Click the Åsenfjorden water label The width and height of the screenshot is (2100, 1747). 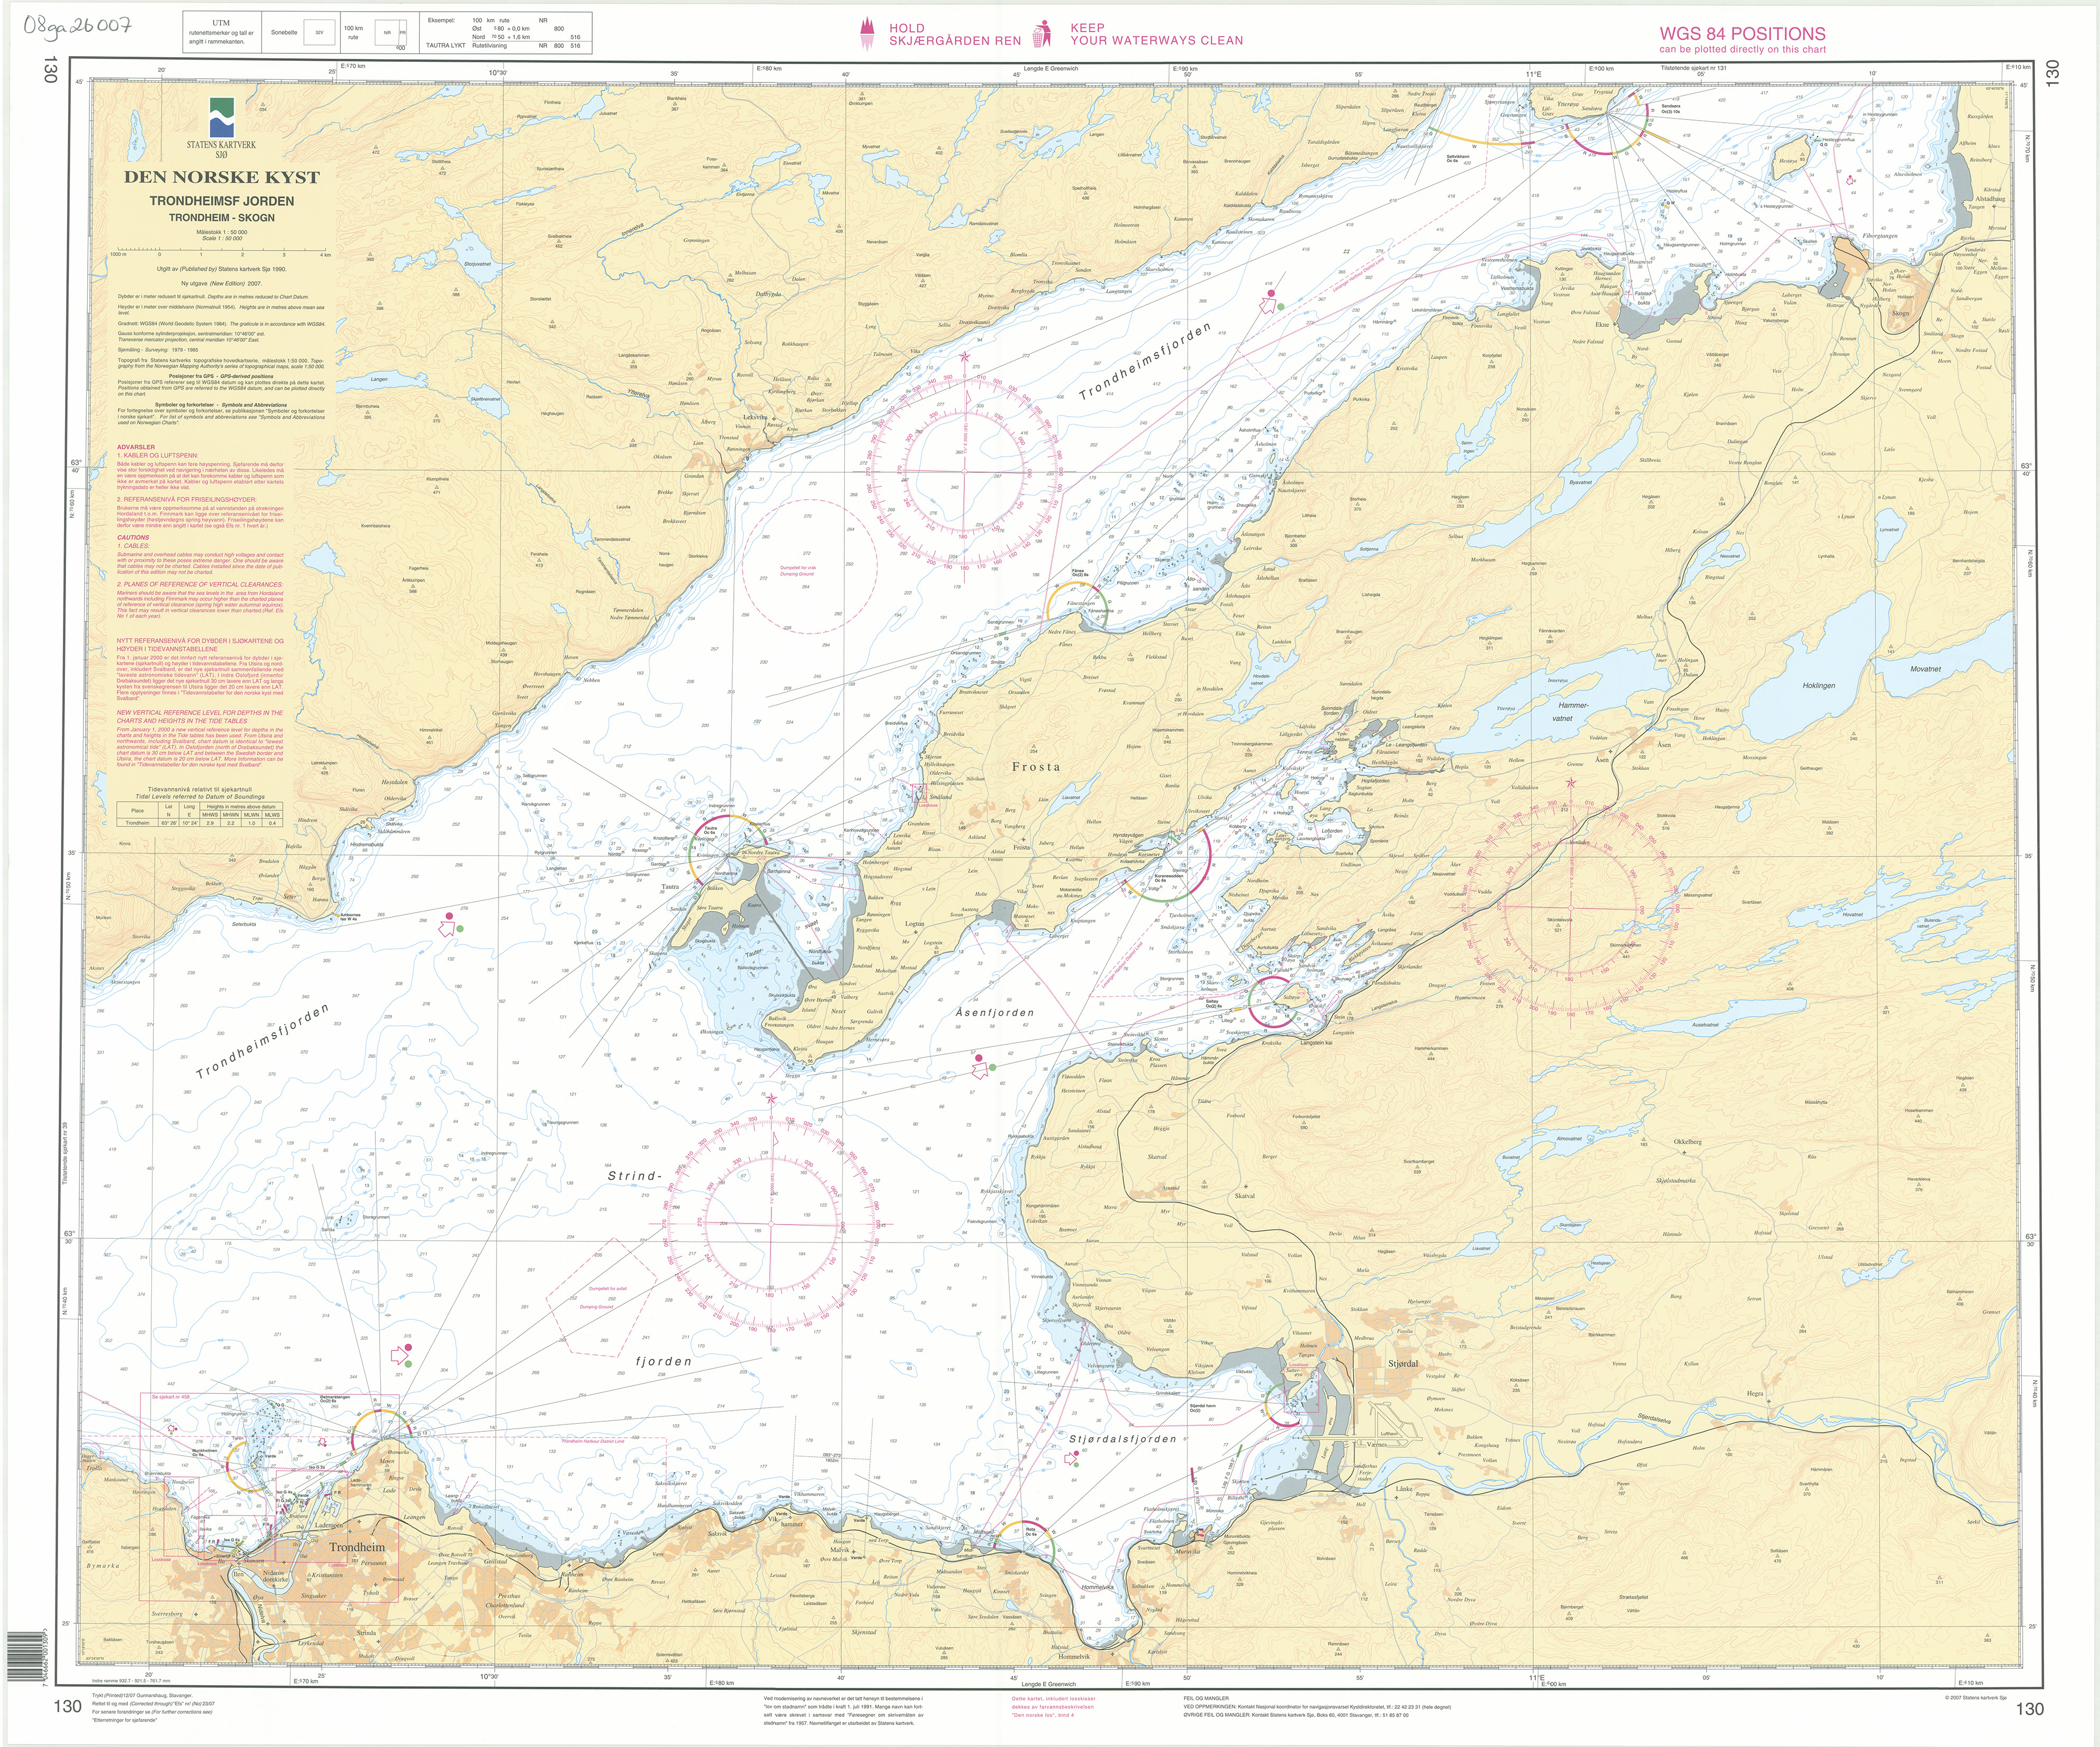coord(994,1012)
